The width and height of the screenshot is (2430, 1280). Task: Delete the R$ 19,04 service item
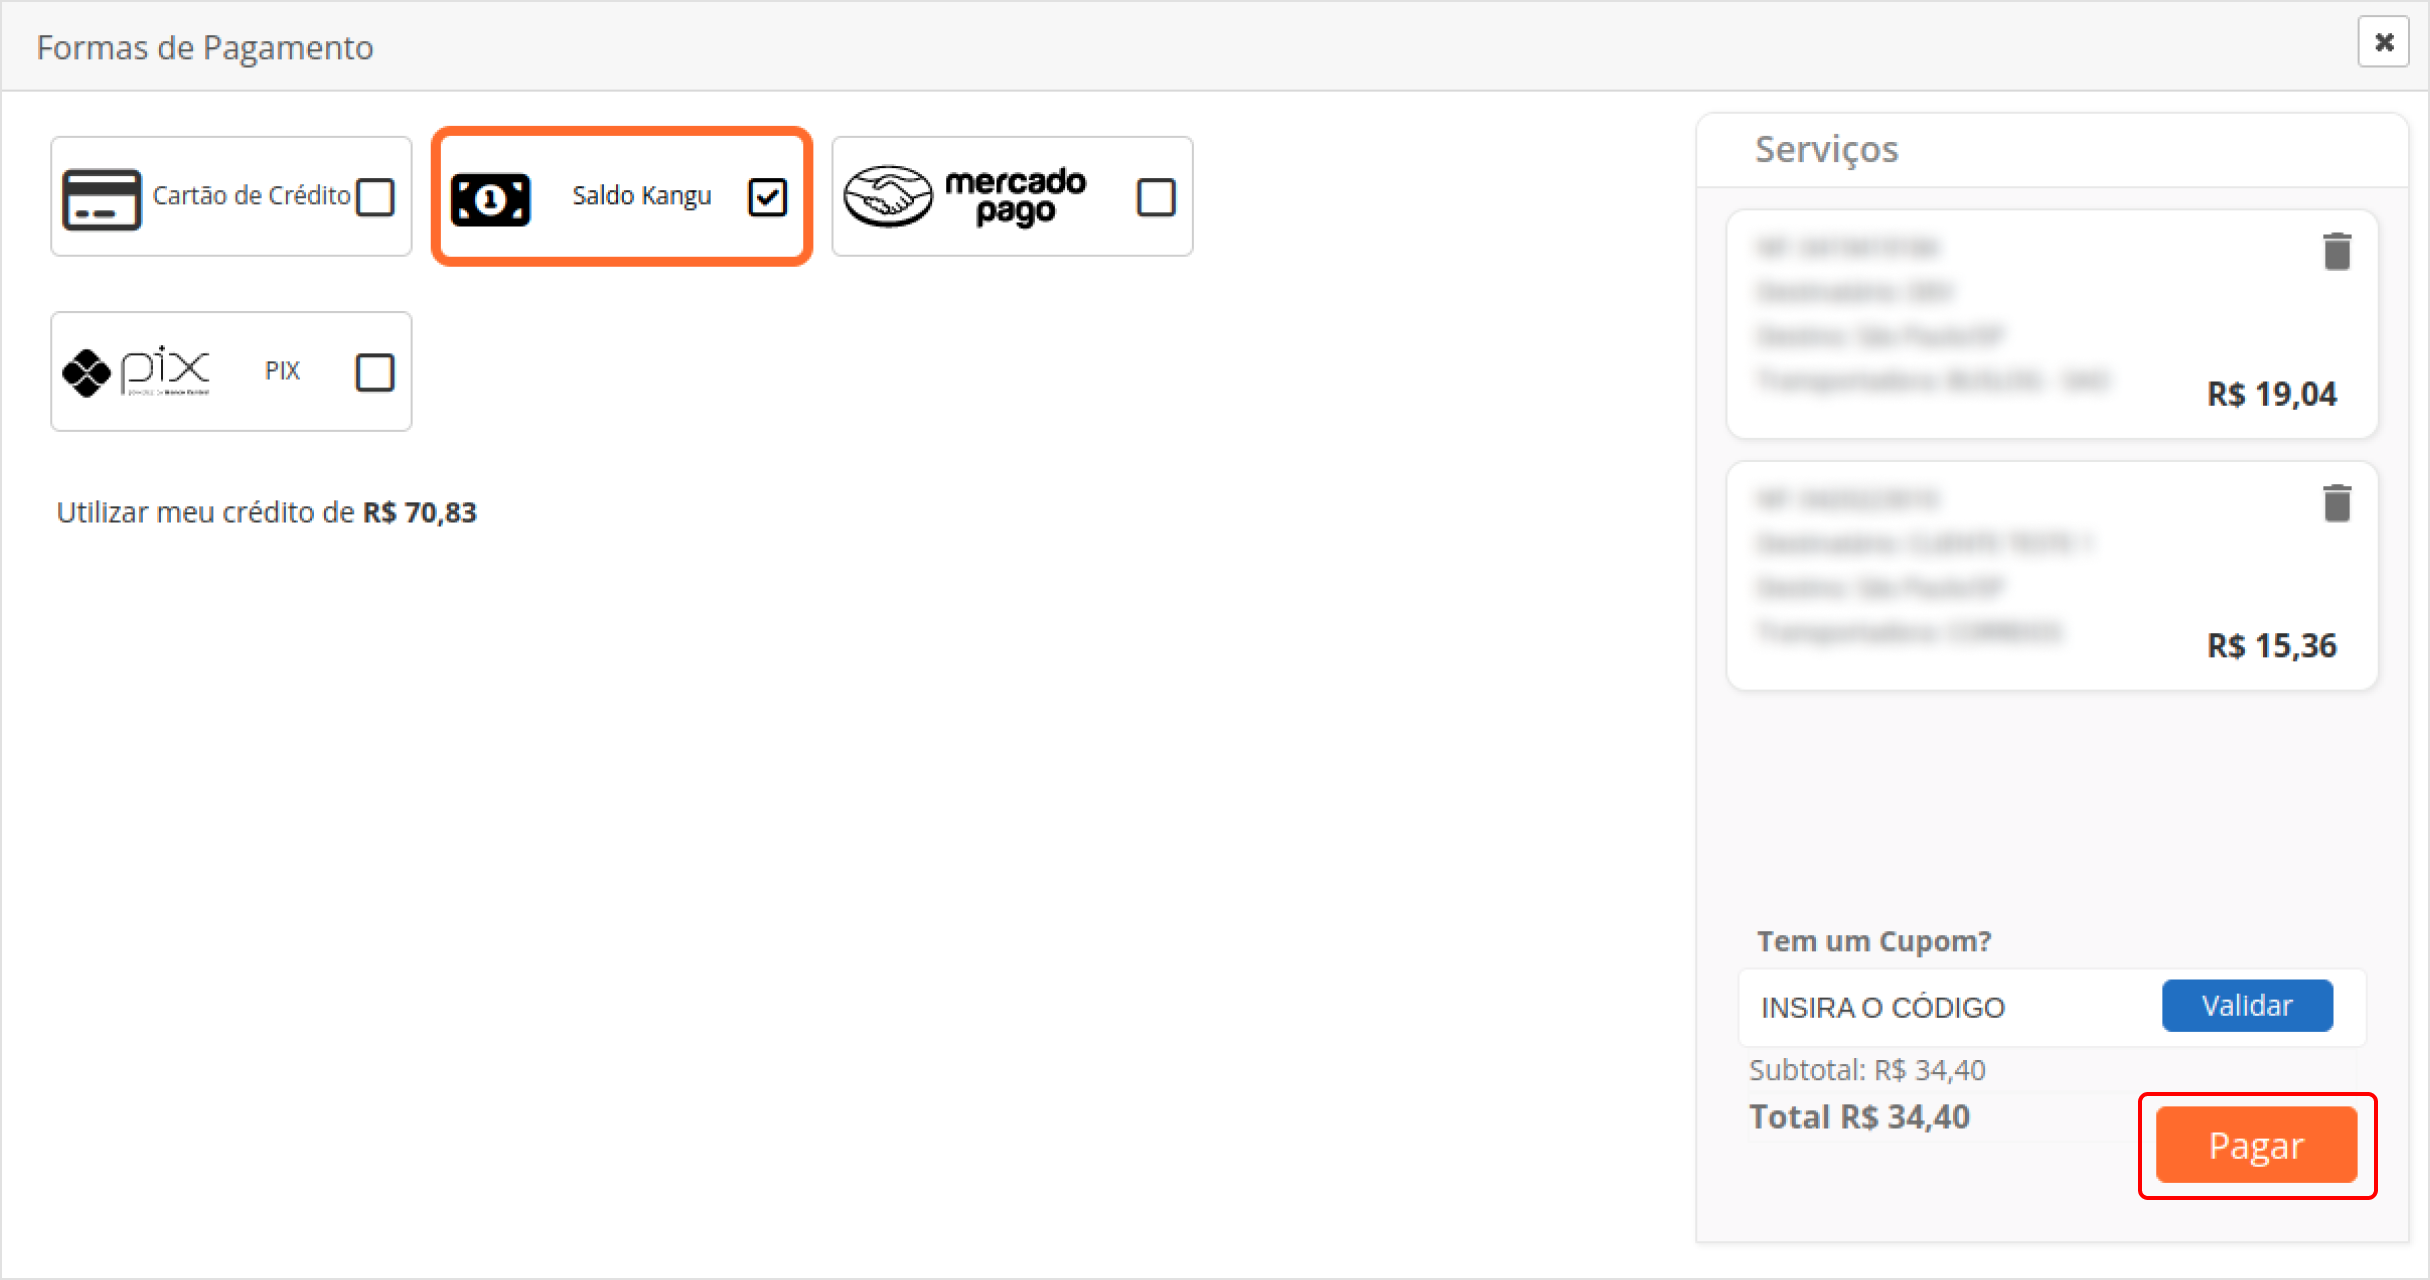point(2337,251)
